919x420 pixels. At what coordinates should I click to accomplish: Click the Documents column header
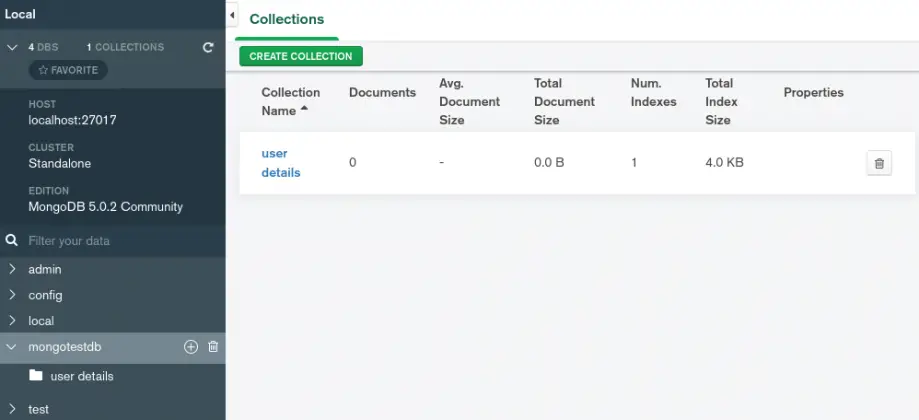[382, 93]
